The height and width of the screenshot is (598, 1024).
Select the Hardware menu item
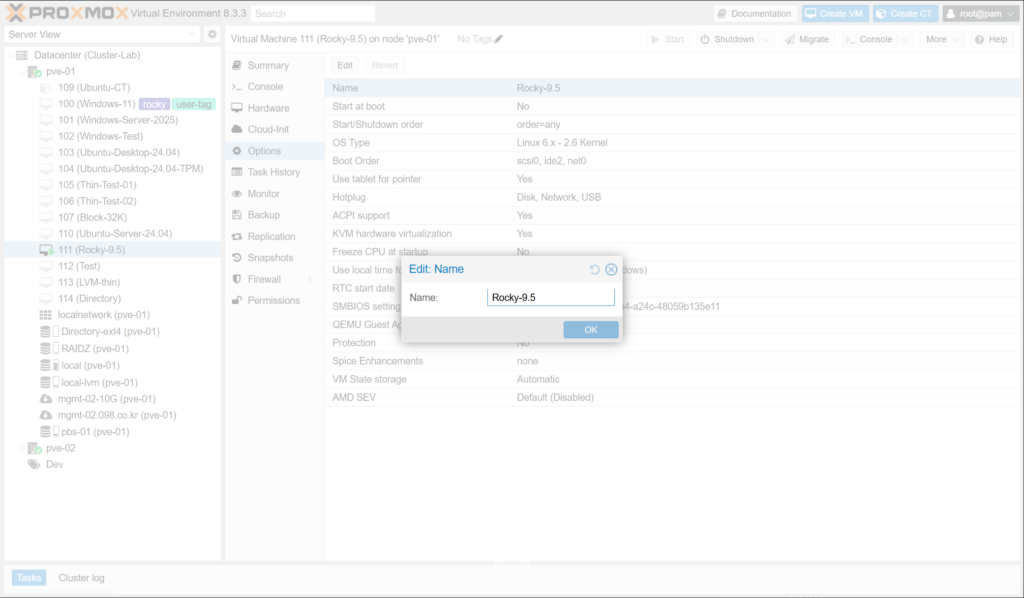pyautogui.click(x=268, y=108)
